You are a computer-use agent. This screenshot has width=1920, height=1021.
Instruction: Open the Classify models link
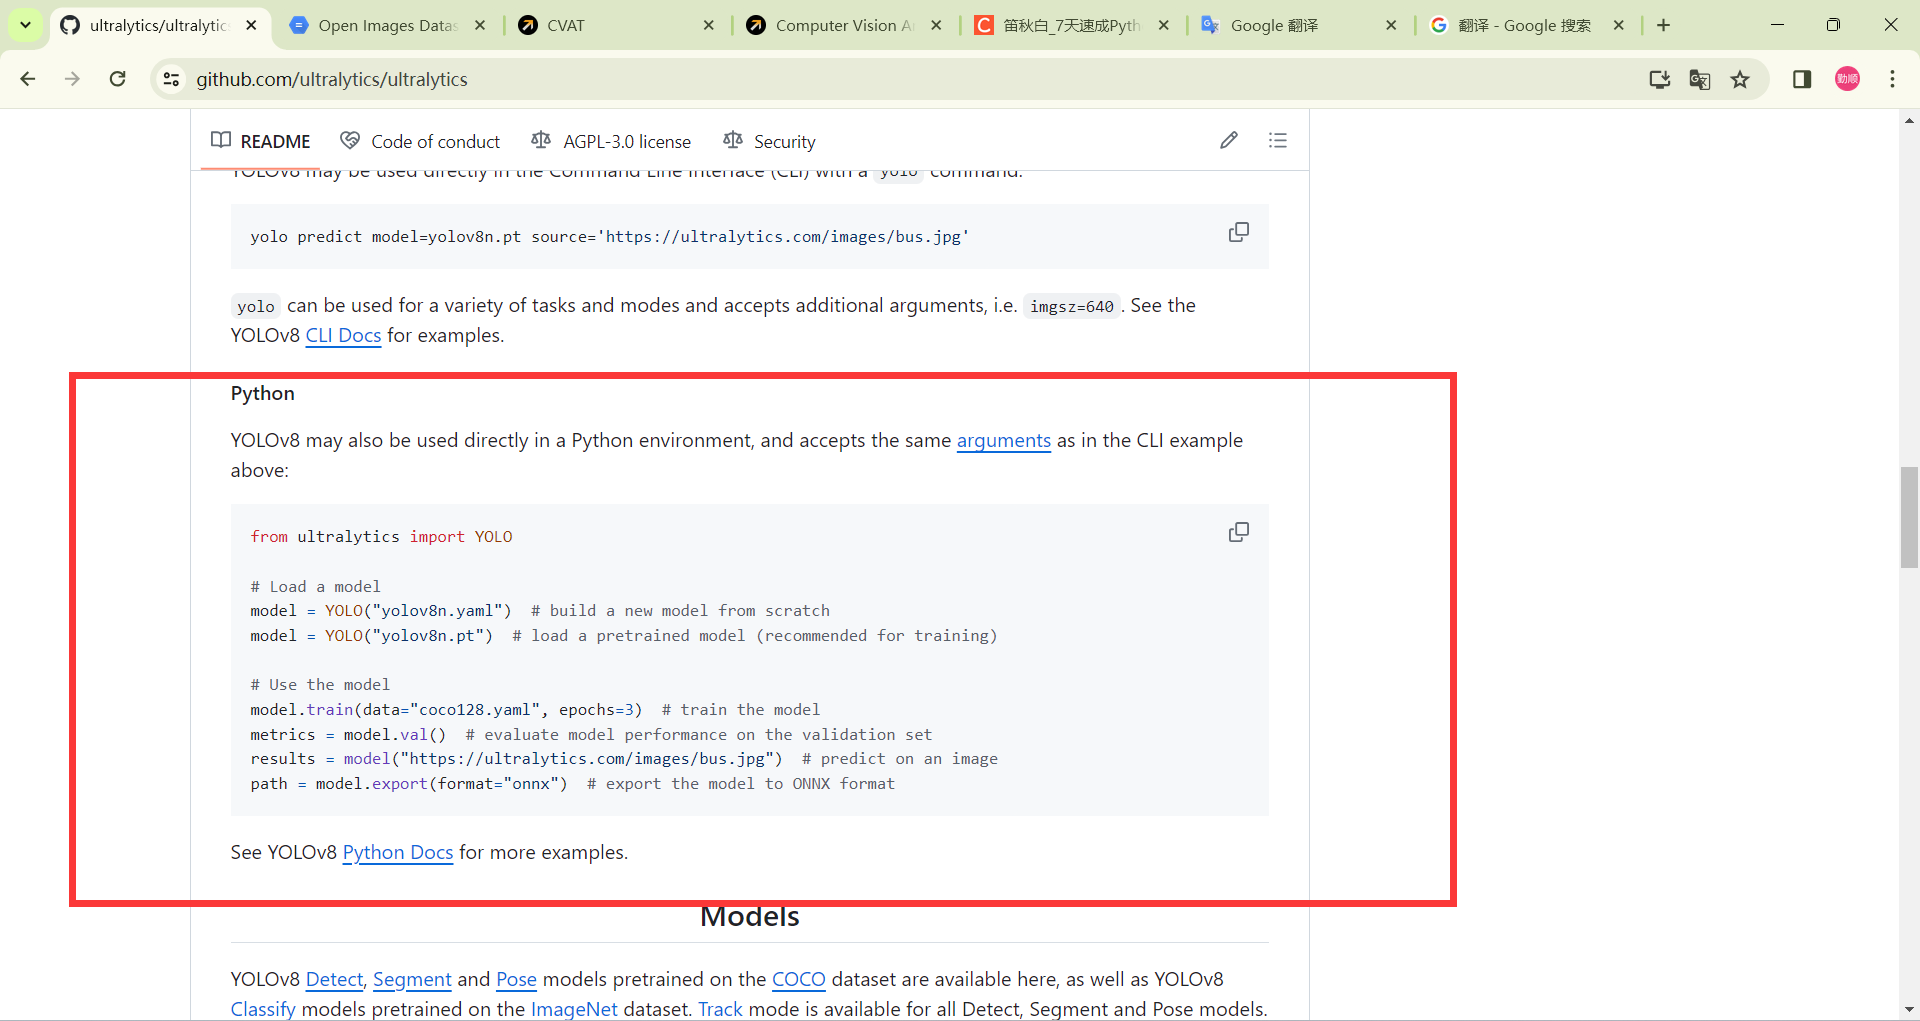coord(263,1009)
